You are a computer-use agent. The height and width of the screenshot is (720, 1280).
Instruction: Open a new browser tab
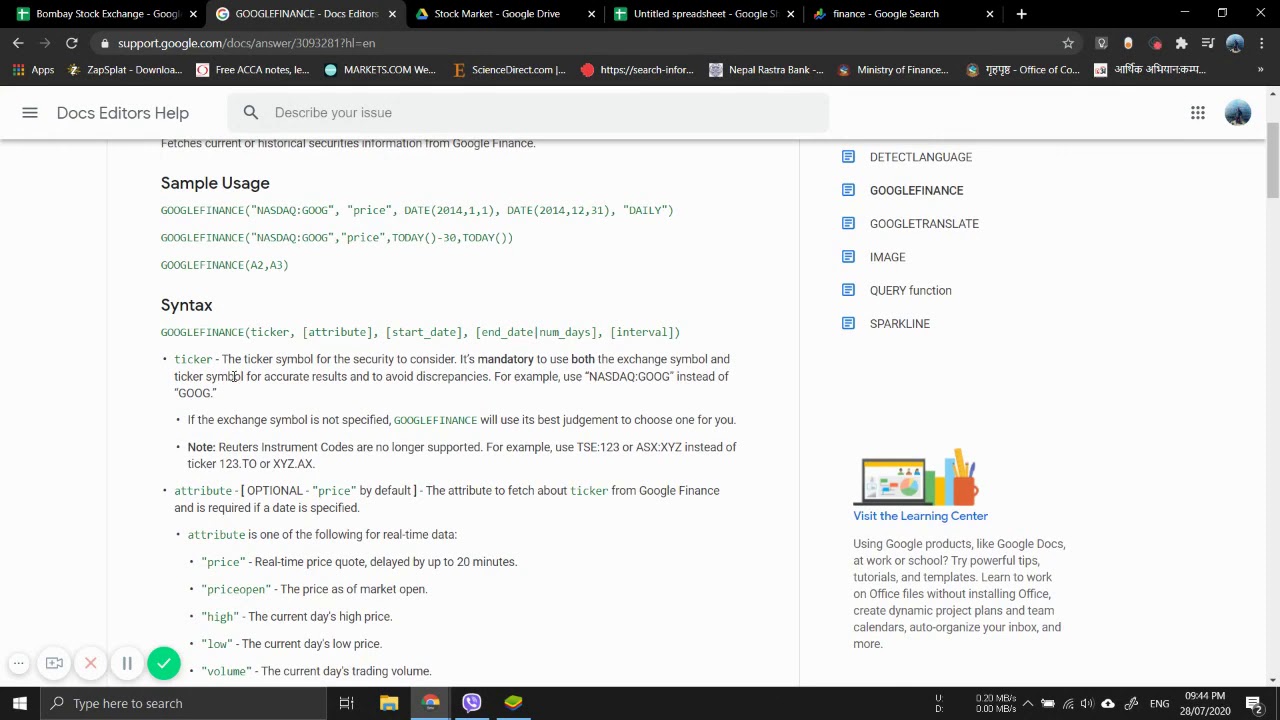pyautogui.click(x=1021, y=14)
